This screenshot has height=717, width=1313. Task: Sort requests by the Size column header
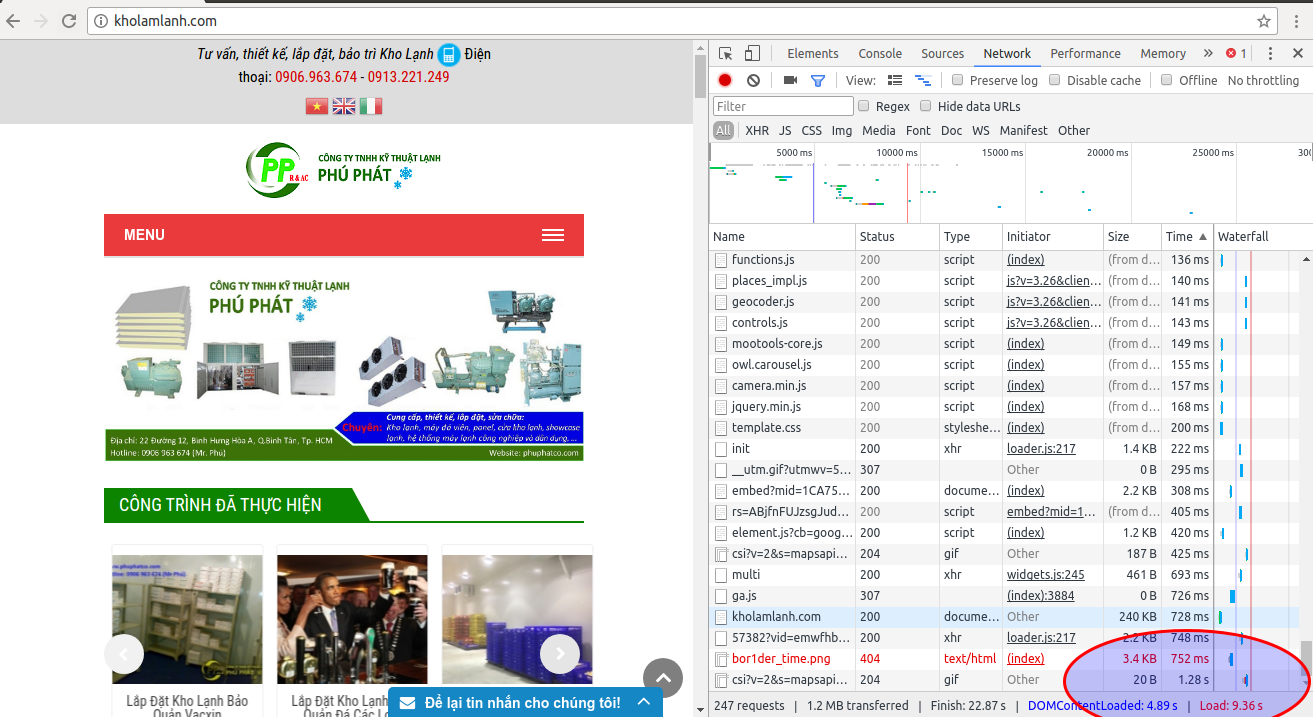tap(1131, 237)
